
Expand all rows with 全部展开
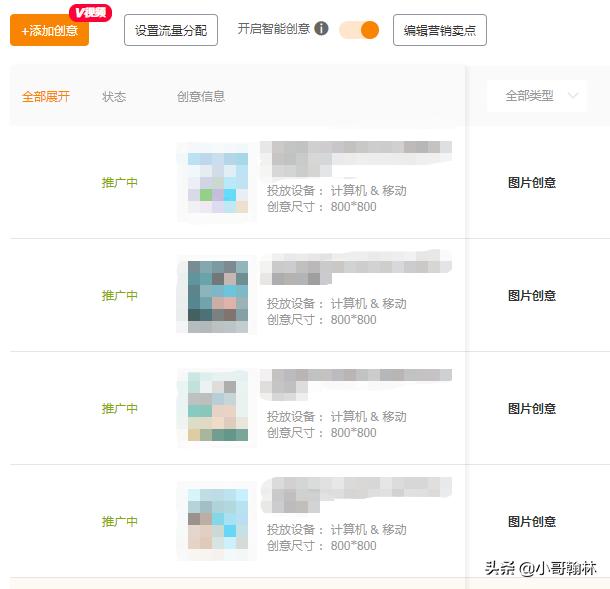click(46, 96)
